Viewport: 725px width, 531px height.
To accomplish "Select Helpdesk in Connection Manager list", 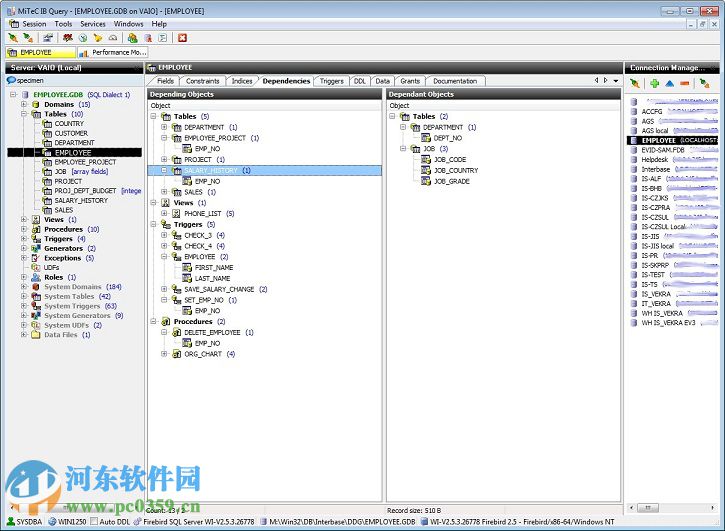I will tap(654, 160).
